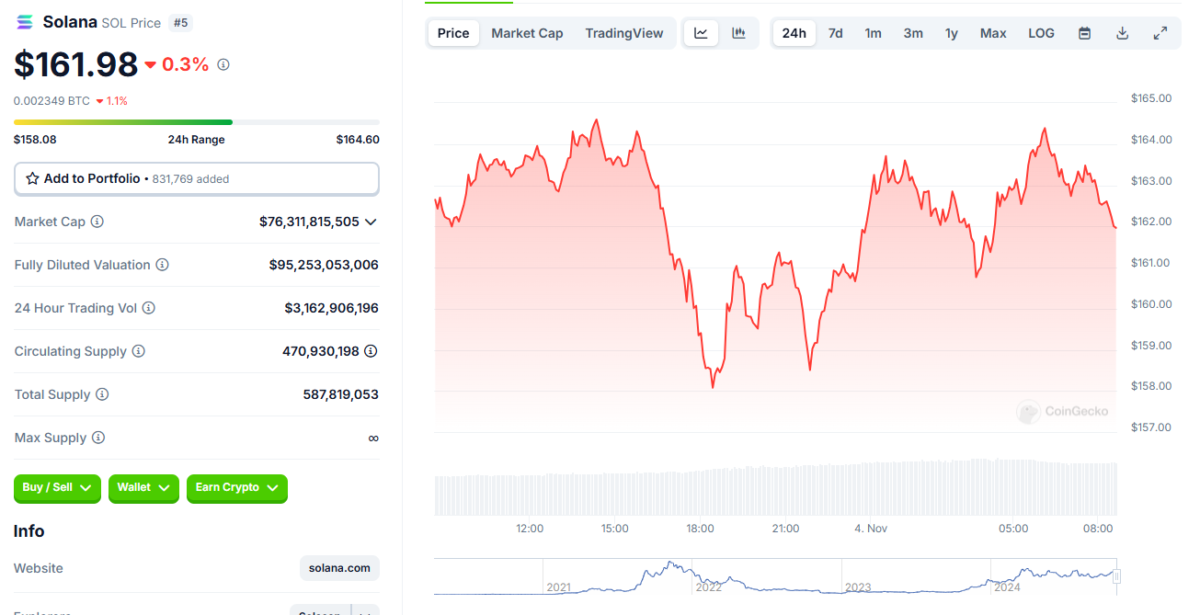This screenshot has height=615, width=1200.
Task: Click info icon next to Market Cap
Action: 97,222
